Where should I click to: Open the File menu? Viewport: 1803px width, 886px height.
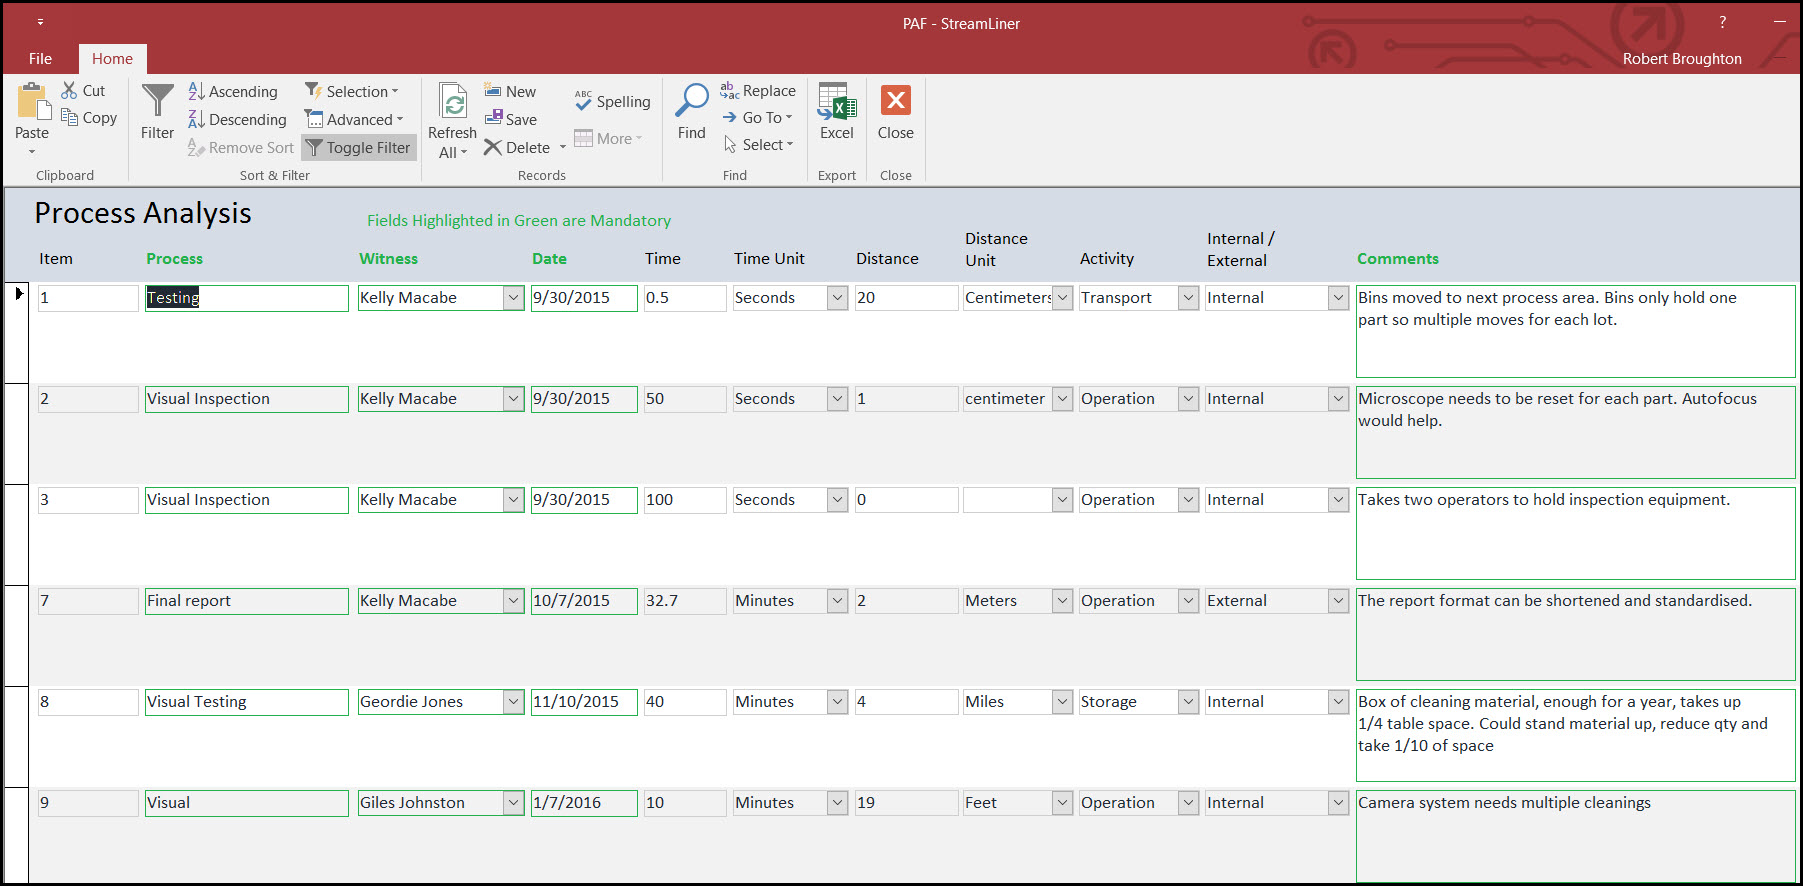[x=41, y=59]
